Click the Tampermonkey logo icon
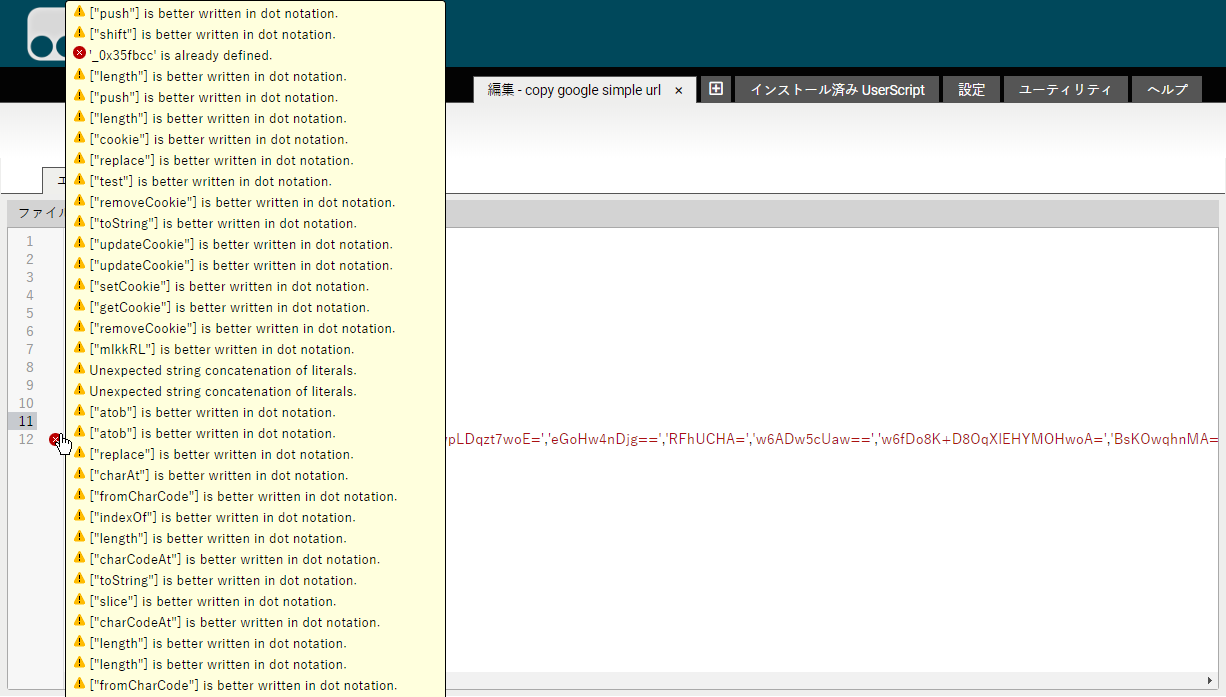This screenshot has height=697, width=1226. (45, 36)
